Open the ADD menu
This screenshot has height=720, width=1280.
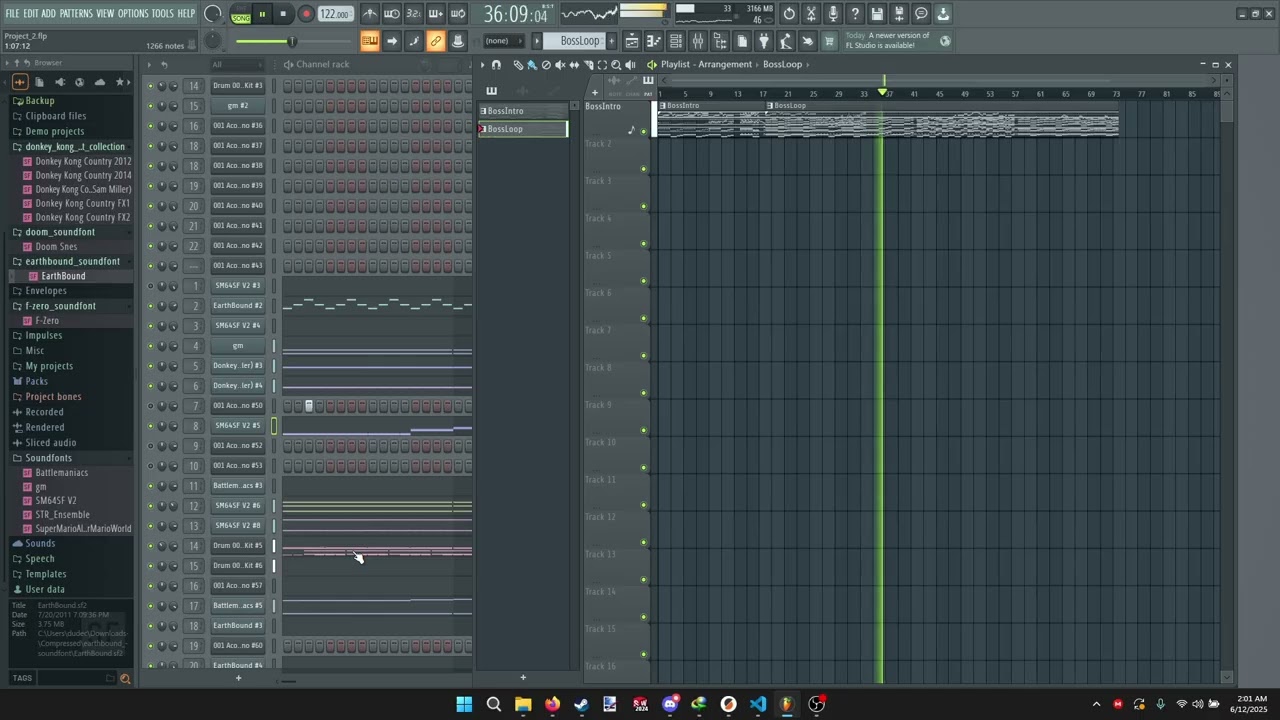point(49,14)
